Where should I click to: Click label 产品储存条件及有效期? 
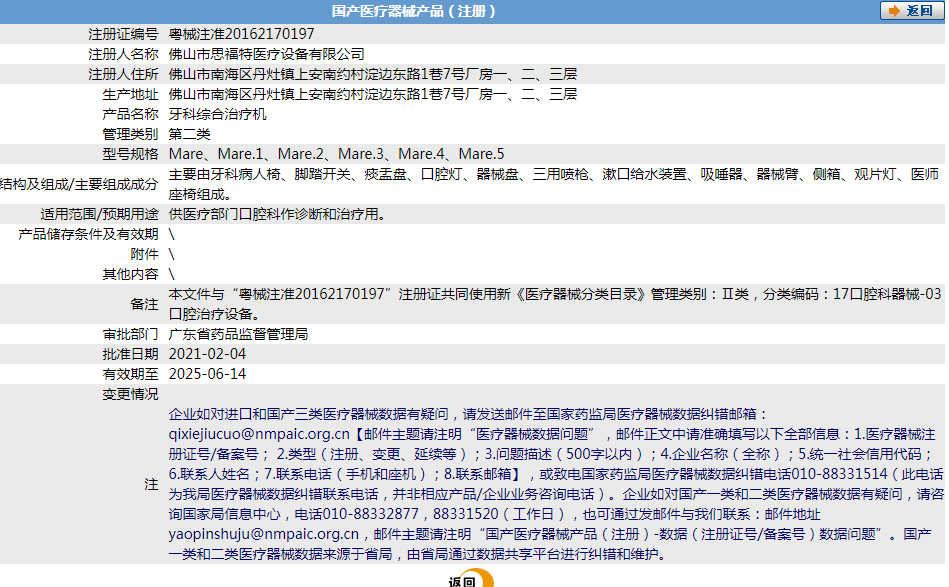point(88,234)
